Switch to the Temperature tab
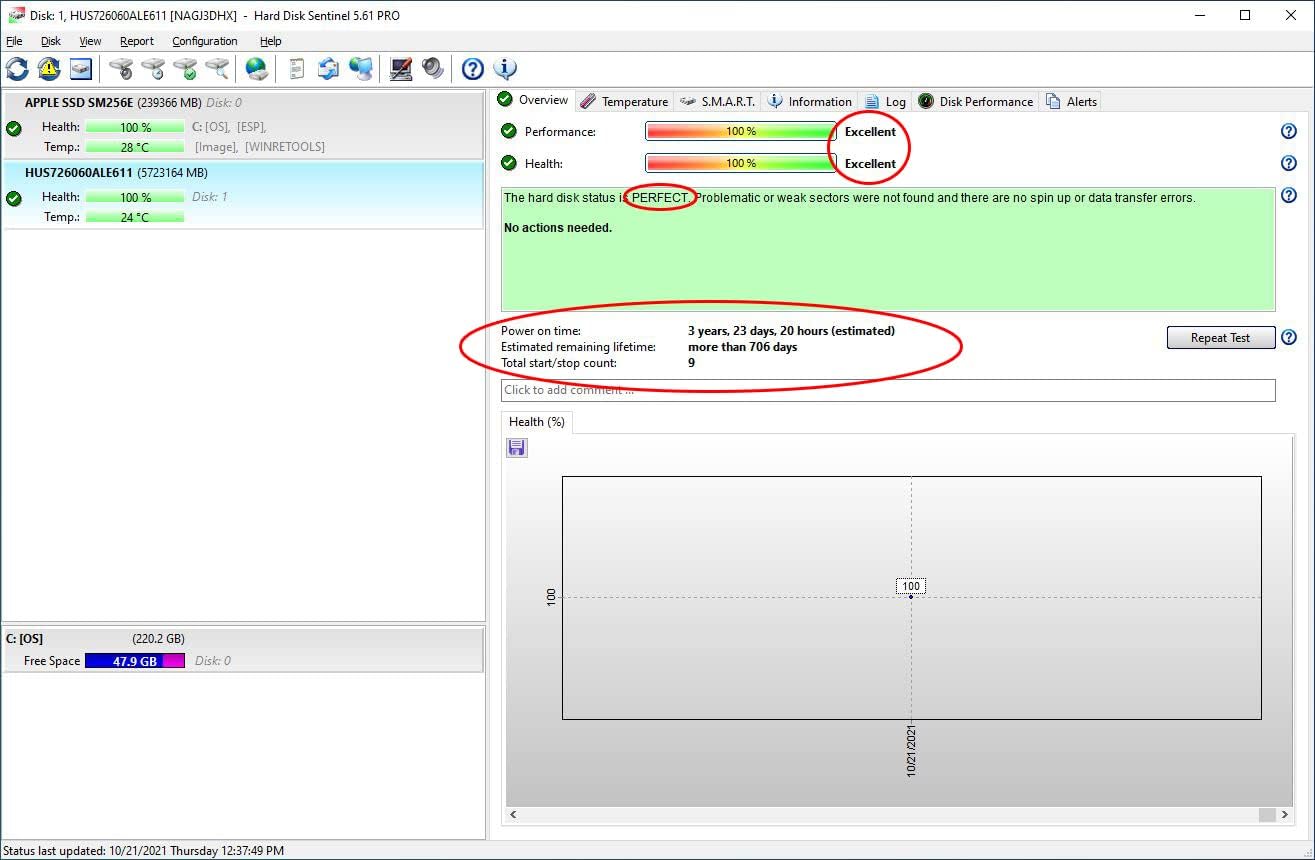1315x860 pixels. point(625,101)
